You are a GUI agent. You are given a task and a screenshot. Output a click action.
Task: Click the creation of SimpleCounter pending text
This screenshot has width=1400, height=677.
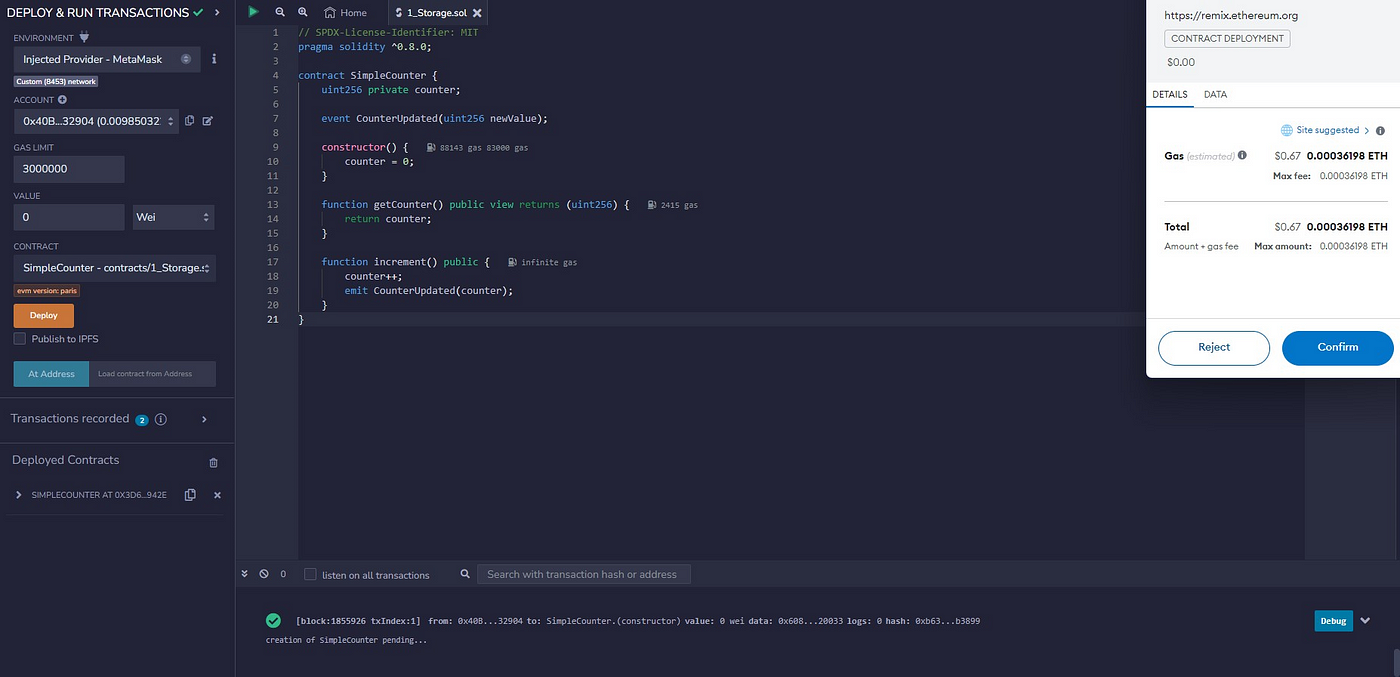point(346,640)
